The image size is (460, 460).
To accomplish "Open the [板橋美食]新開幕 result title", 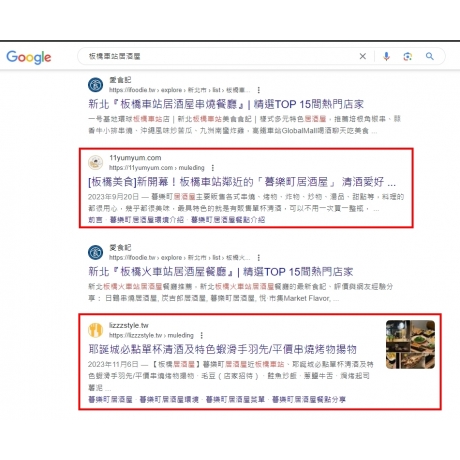I will click(x=242, y=182).
